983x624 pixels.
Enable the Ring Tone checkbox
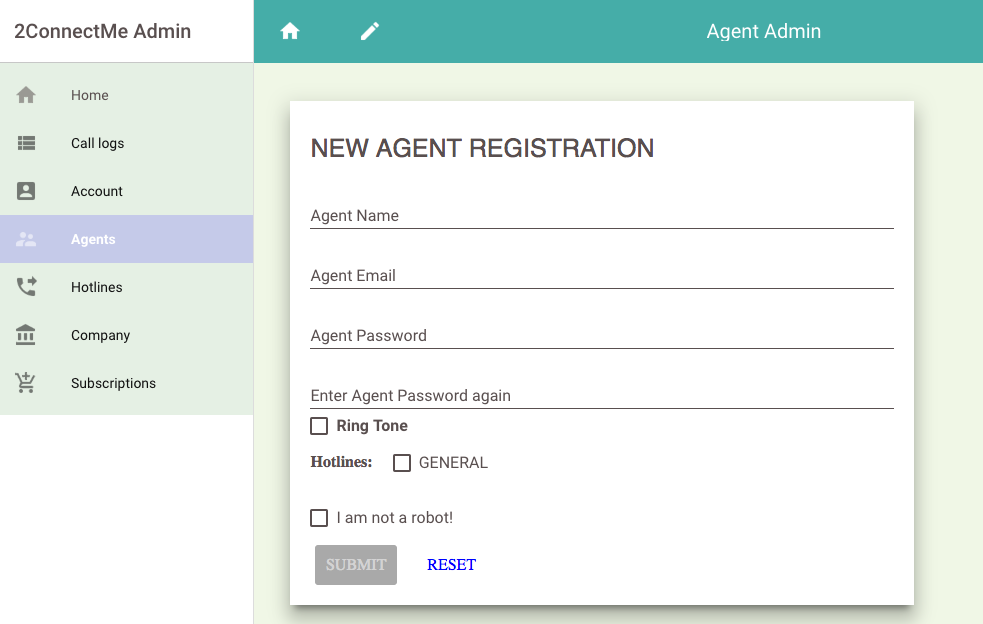point(319,426)
